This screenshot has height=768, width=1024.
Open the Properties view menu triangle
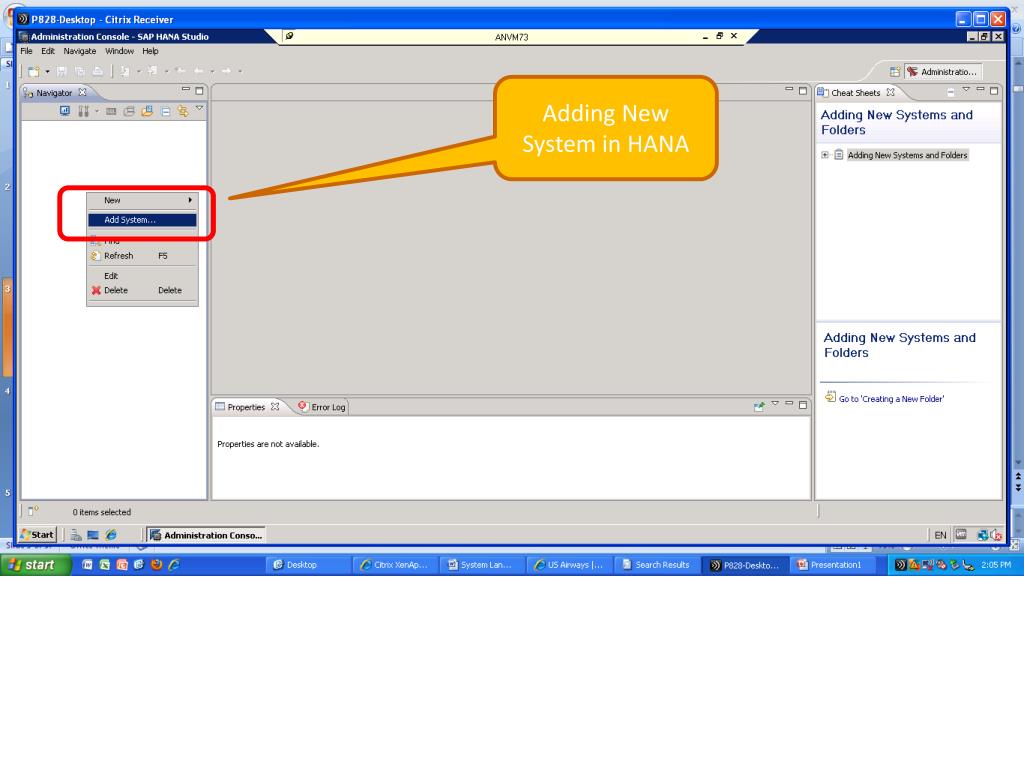coord(775,404)
